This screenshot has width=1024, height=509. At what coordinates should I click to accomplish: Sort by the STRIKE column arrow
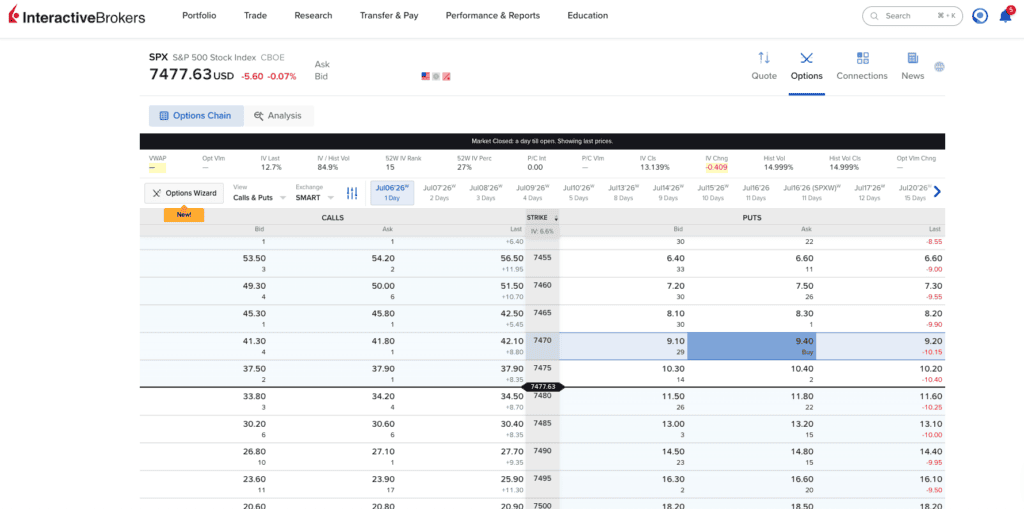(x=556, y=218)
